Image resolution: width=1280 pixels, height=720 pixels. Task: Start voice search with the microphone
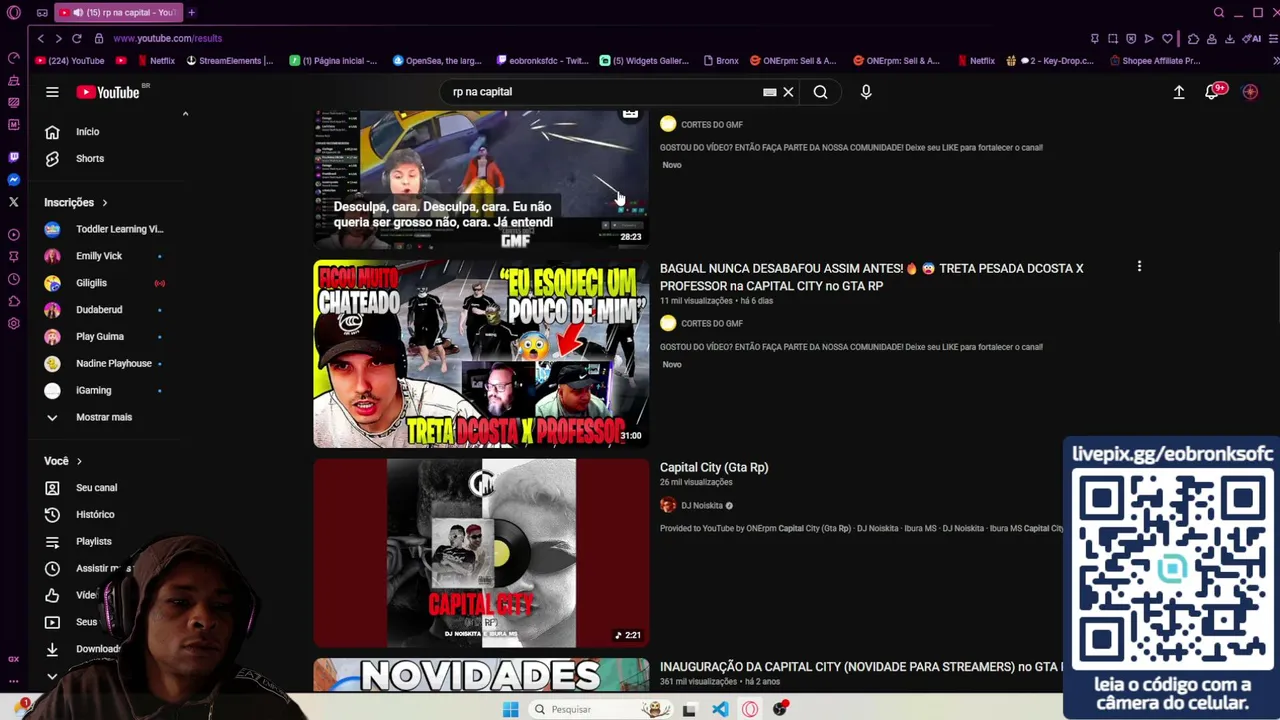coord(866,92)
